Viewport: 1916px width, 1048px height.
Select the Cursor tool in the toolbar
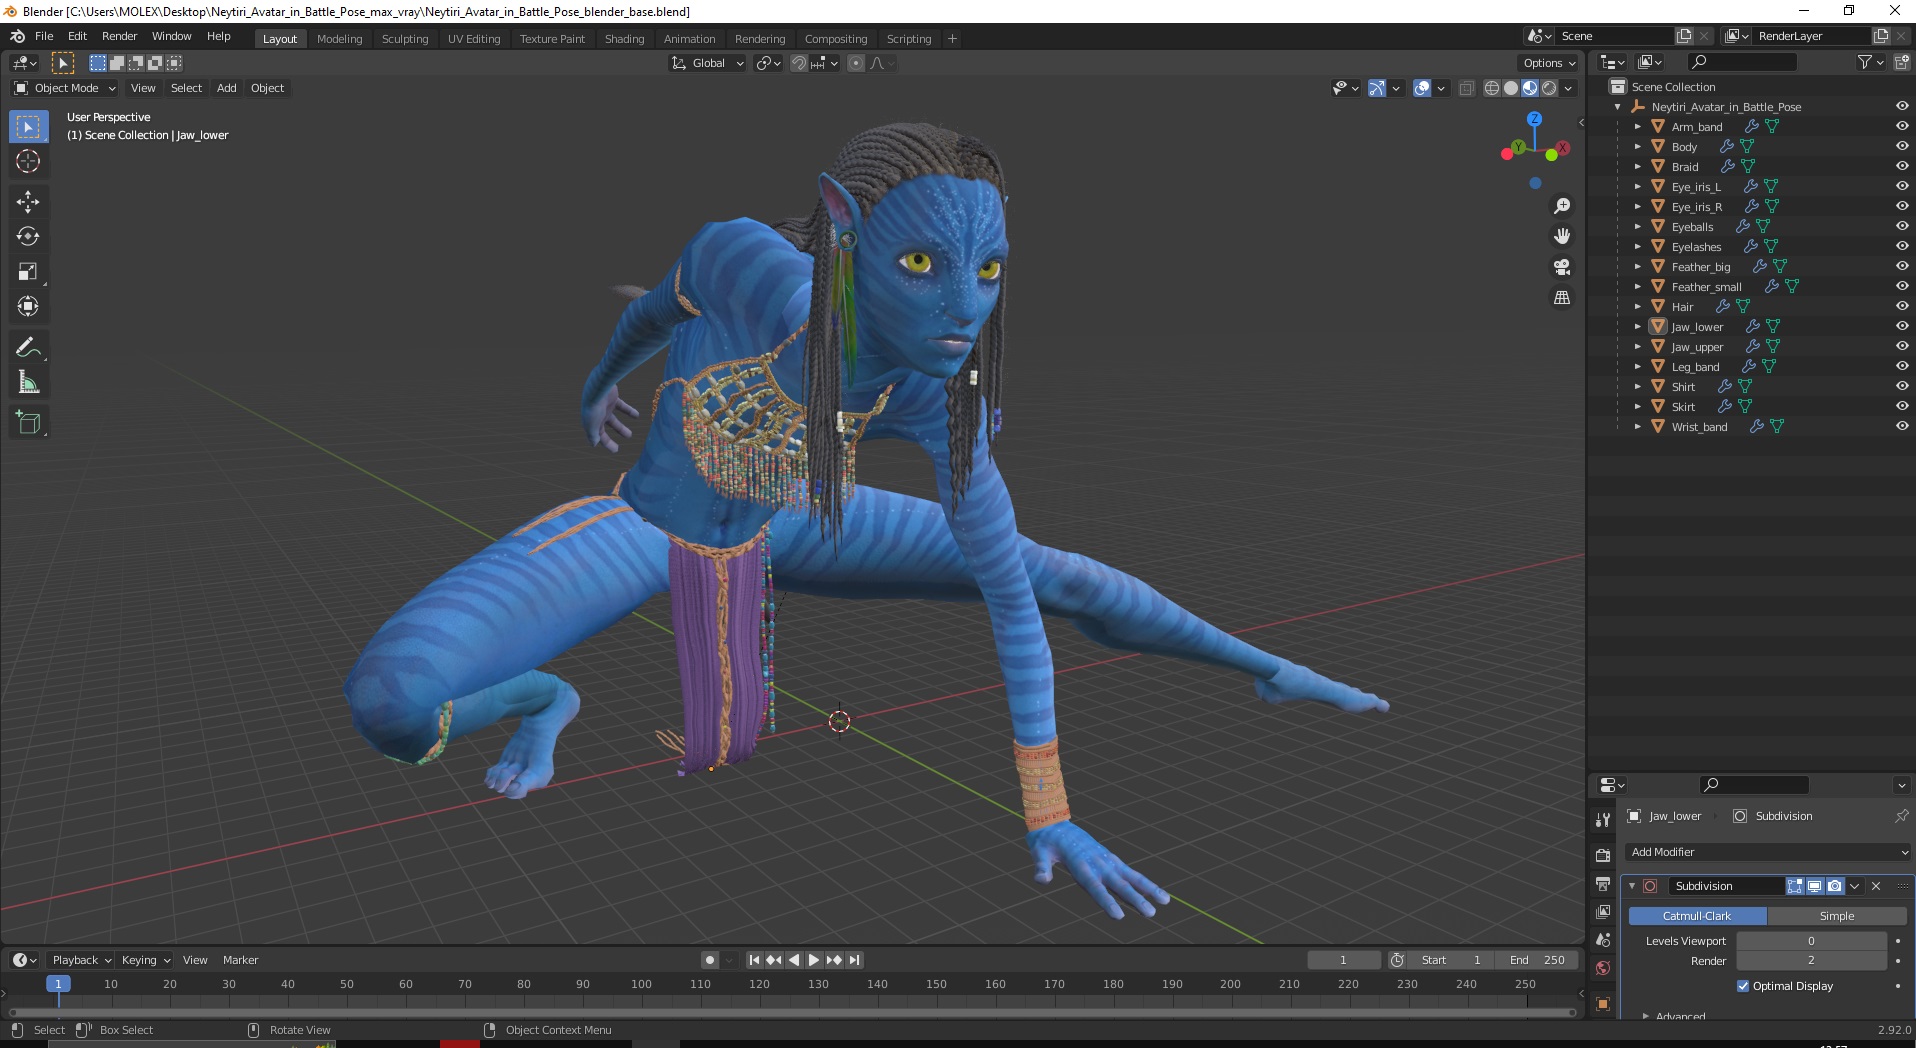[x=28, y=161]
